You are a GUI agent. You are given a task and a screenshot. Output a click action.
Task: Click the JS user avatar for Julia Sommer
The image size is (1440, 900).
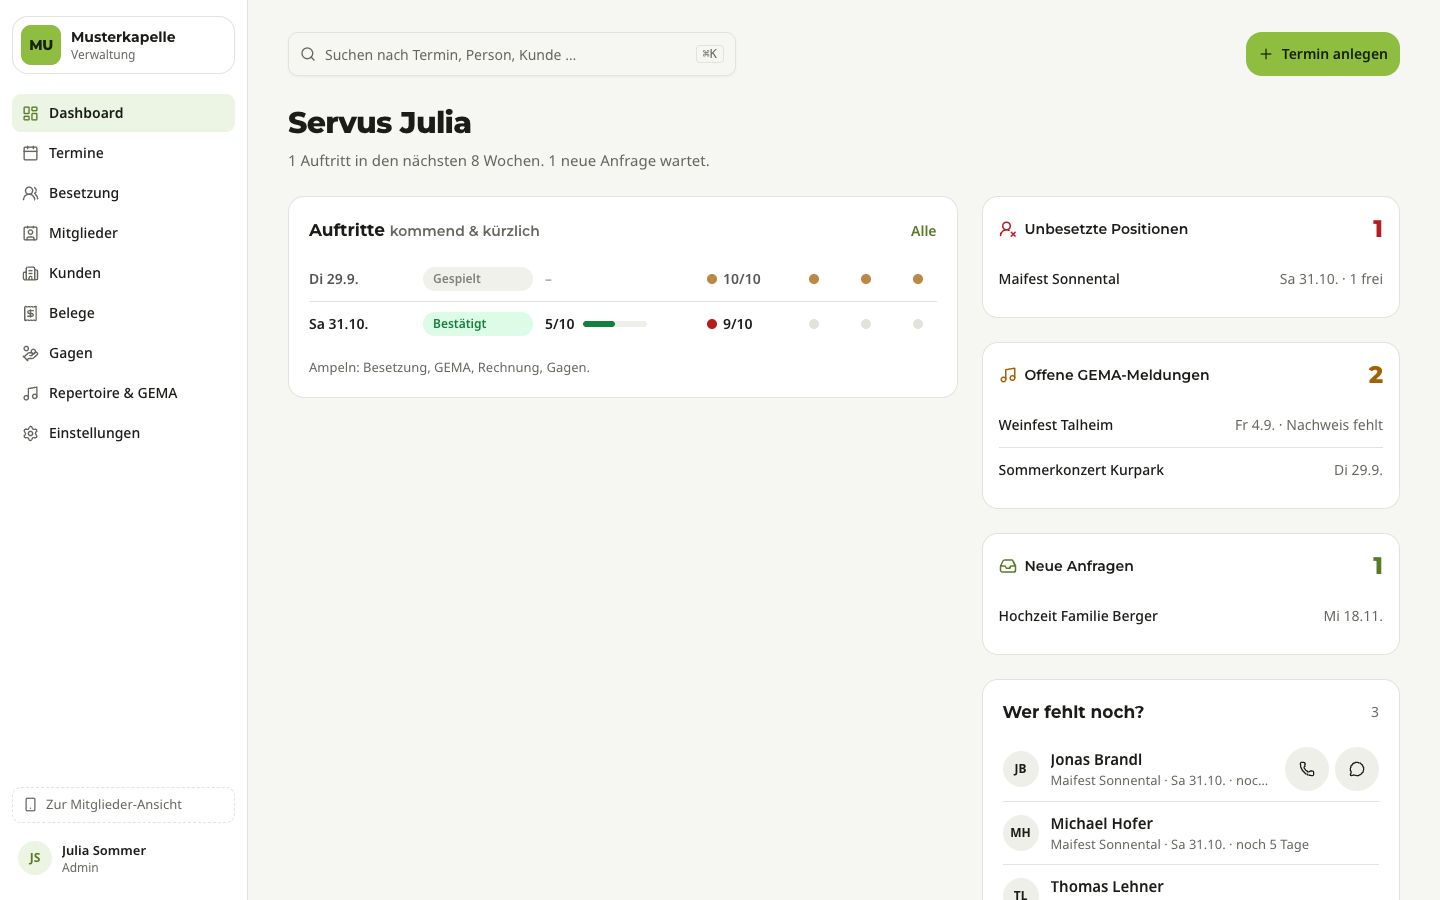click(x=35, y=858)
